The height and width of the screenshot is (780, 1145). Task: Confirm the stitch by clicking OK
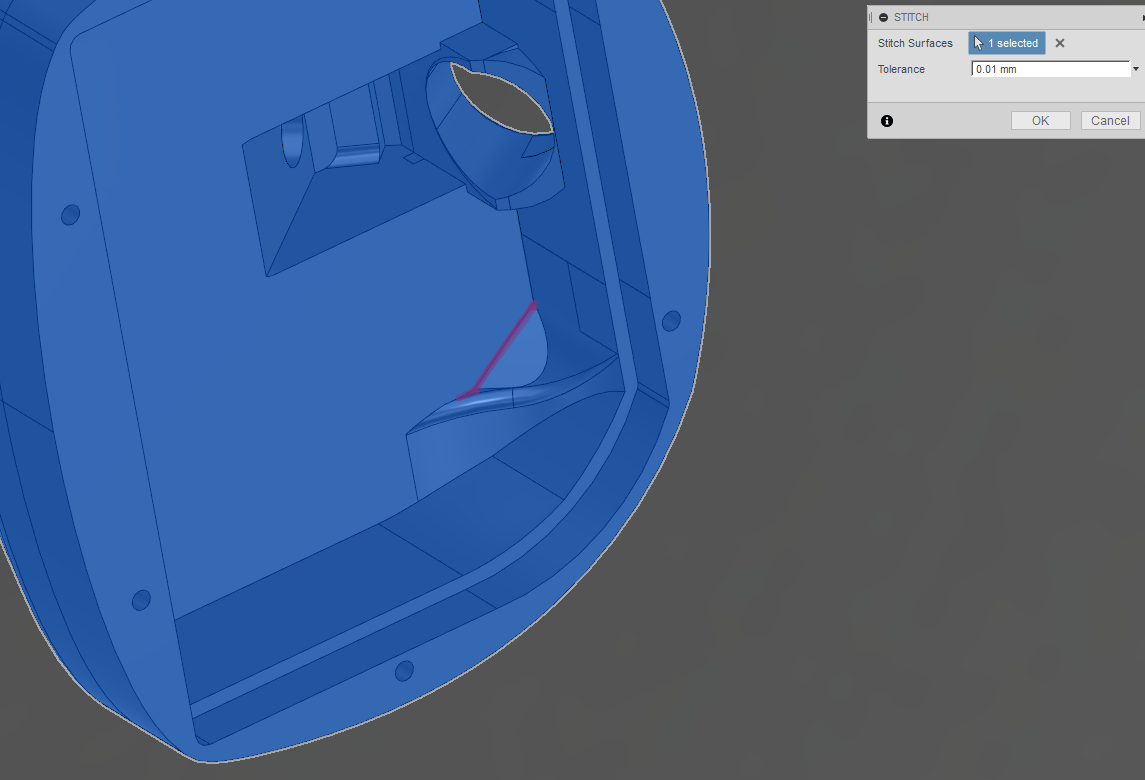pos(1040,120)
